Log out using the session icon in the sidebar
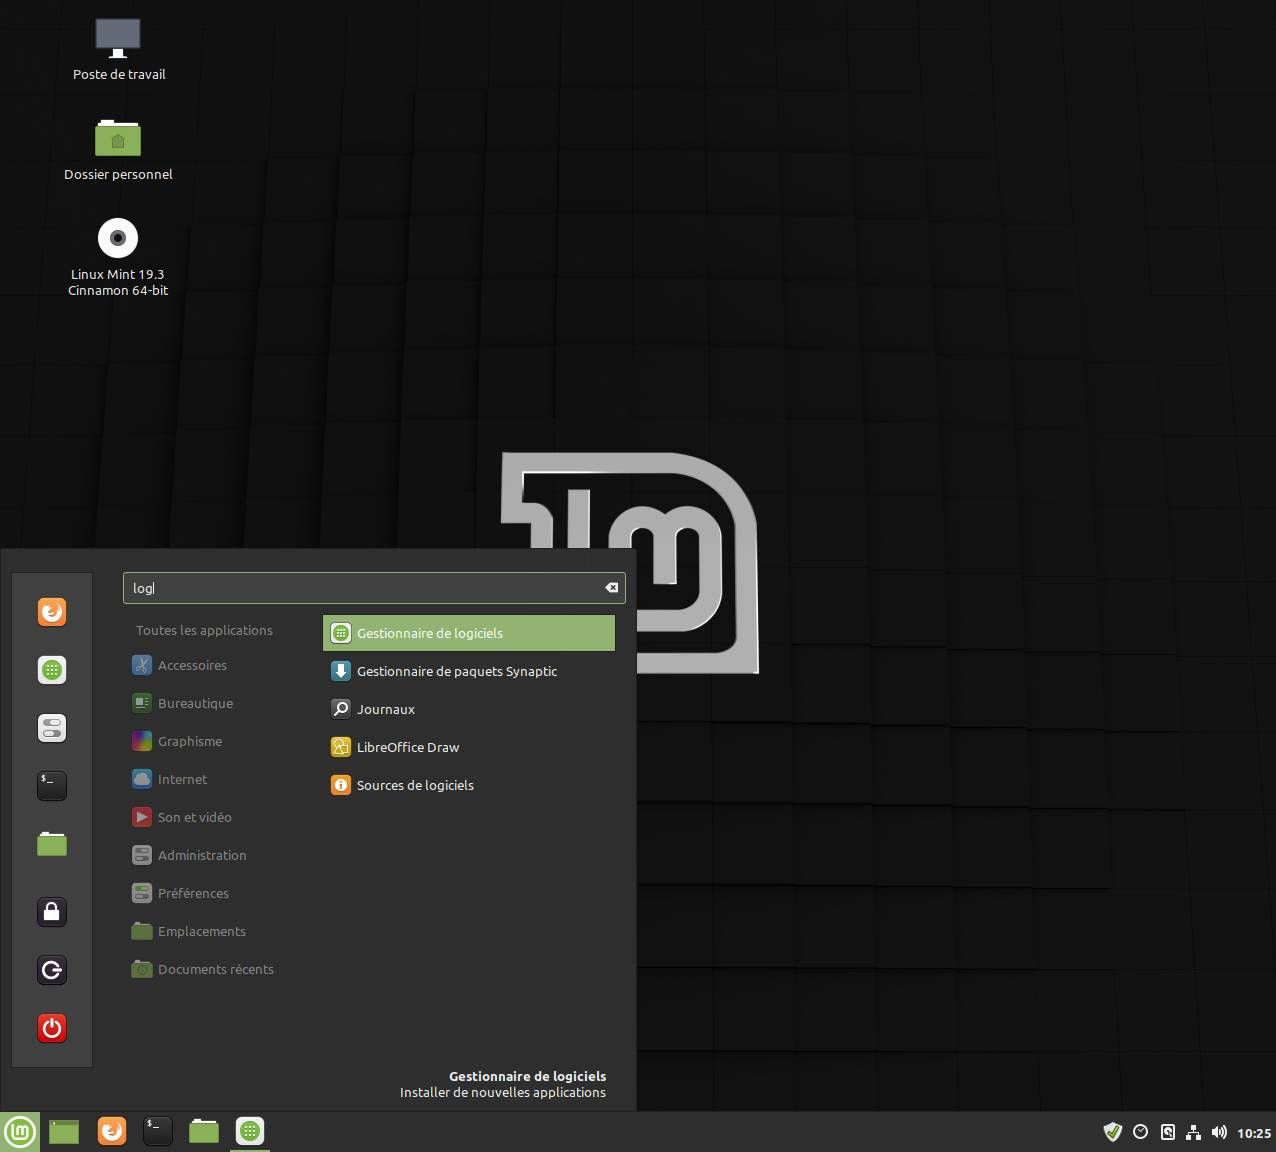 click(x=52, y=969)
